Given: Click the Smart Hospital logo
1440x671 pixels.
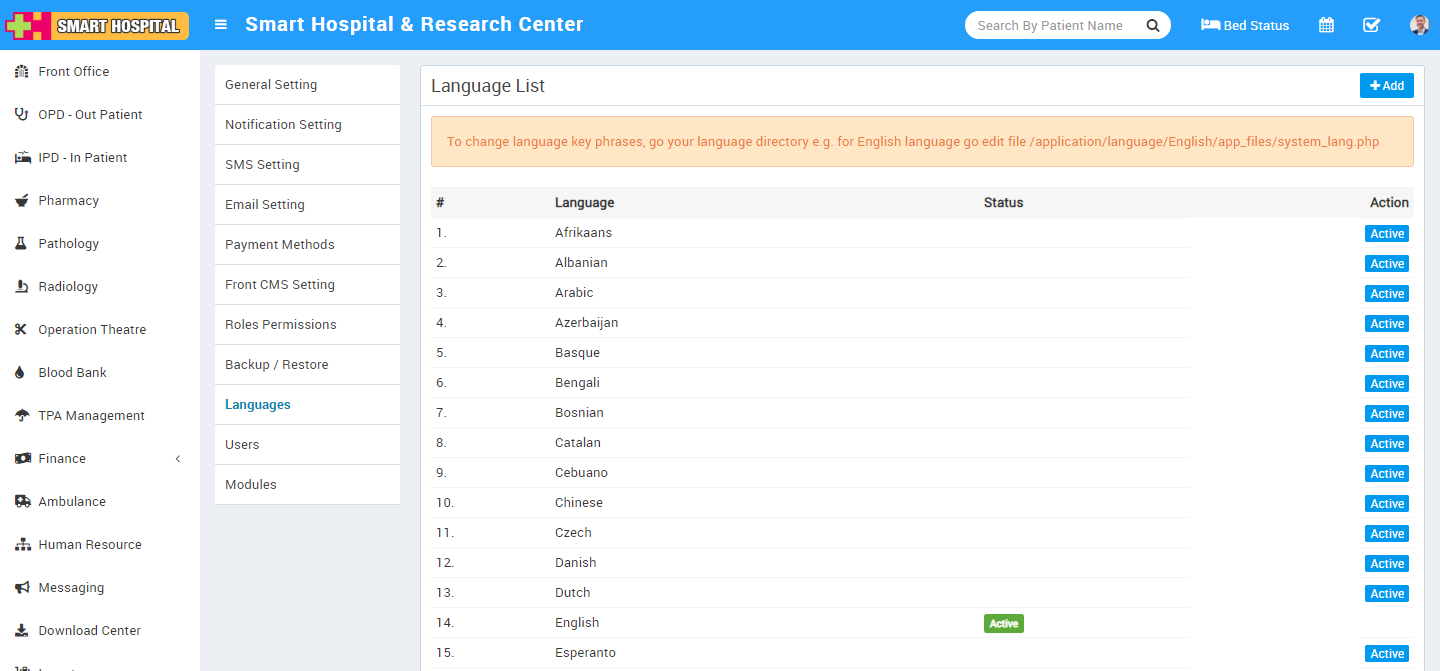Looking at the screenshot, I should pos(97,25).
